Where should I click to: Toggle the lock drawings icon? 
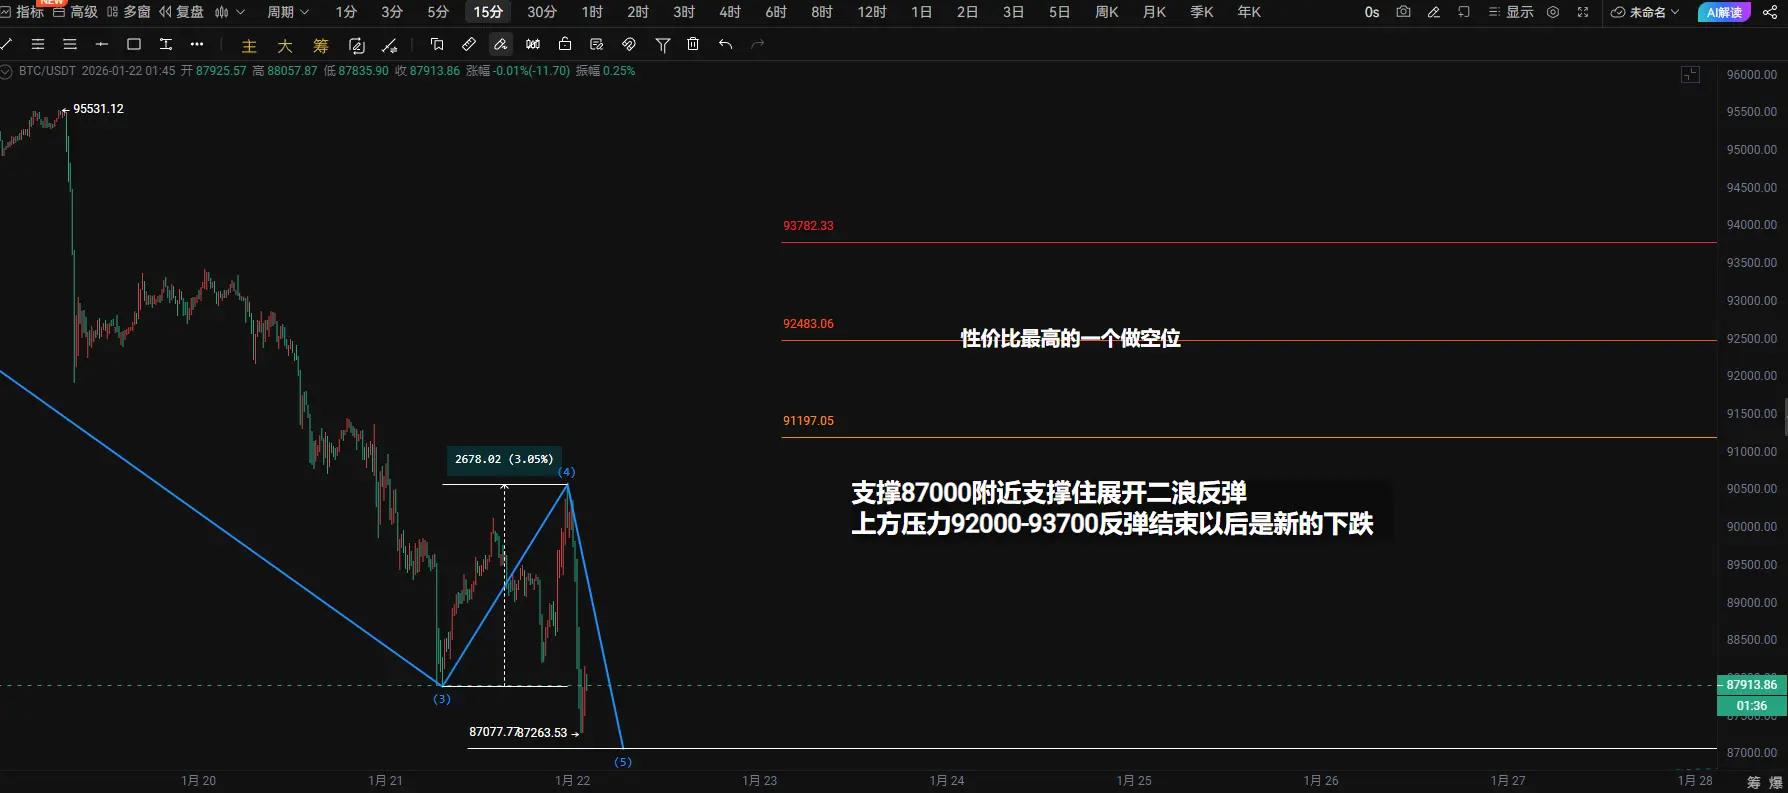coord(565,44)
